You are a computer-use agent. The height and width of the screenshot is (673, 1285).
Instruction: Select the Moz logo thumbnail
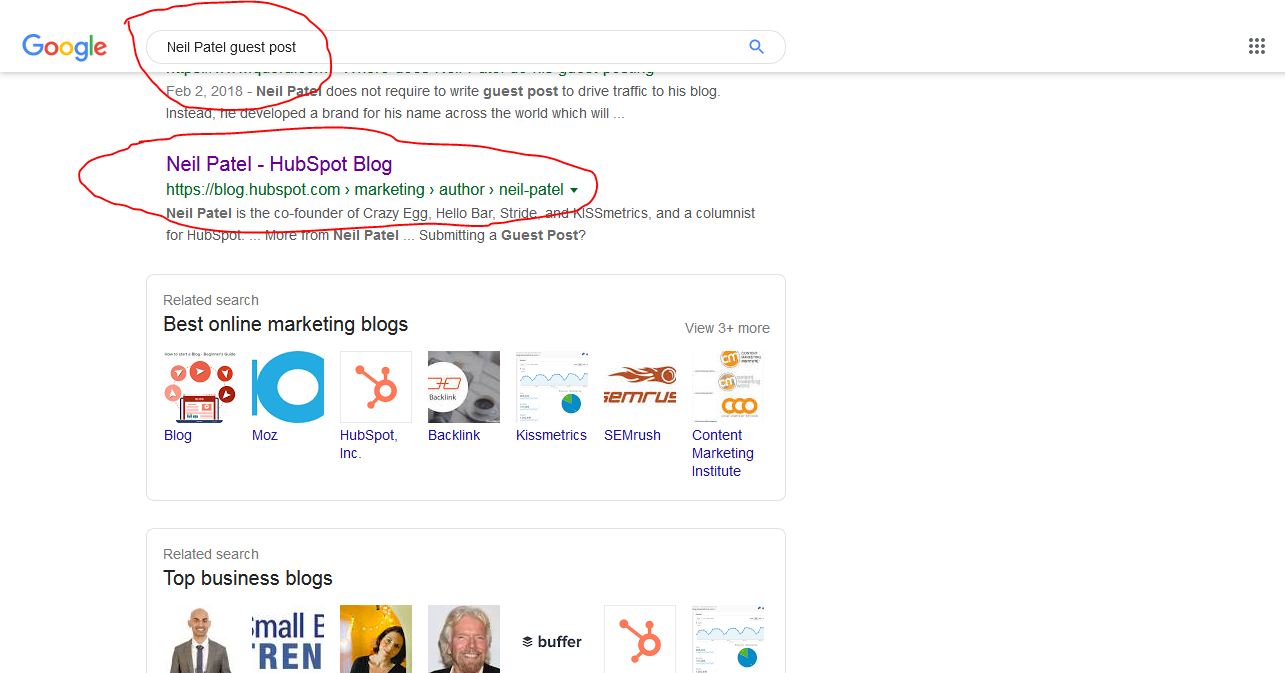pyautogui.click(x=288, y=387)
